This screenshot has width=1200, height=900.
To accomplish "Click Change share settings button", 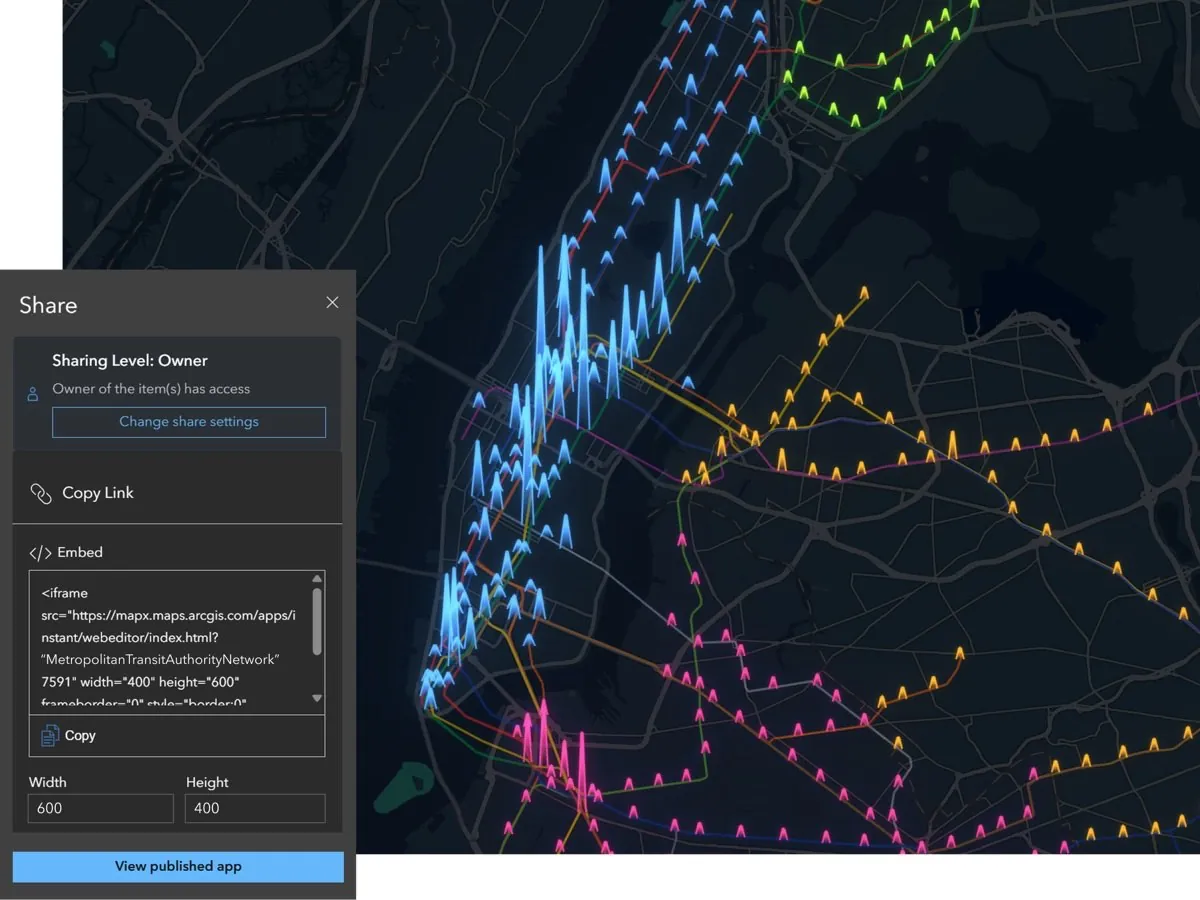I will pyautogui.click(x=189, y=422).
